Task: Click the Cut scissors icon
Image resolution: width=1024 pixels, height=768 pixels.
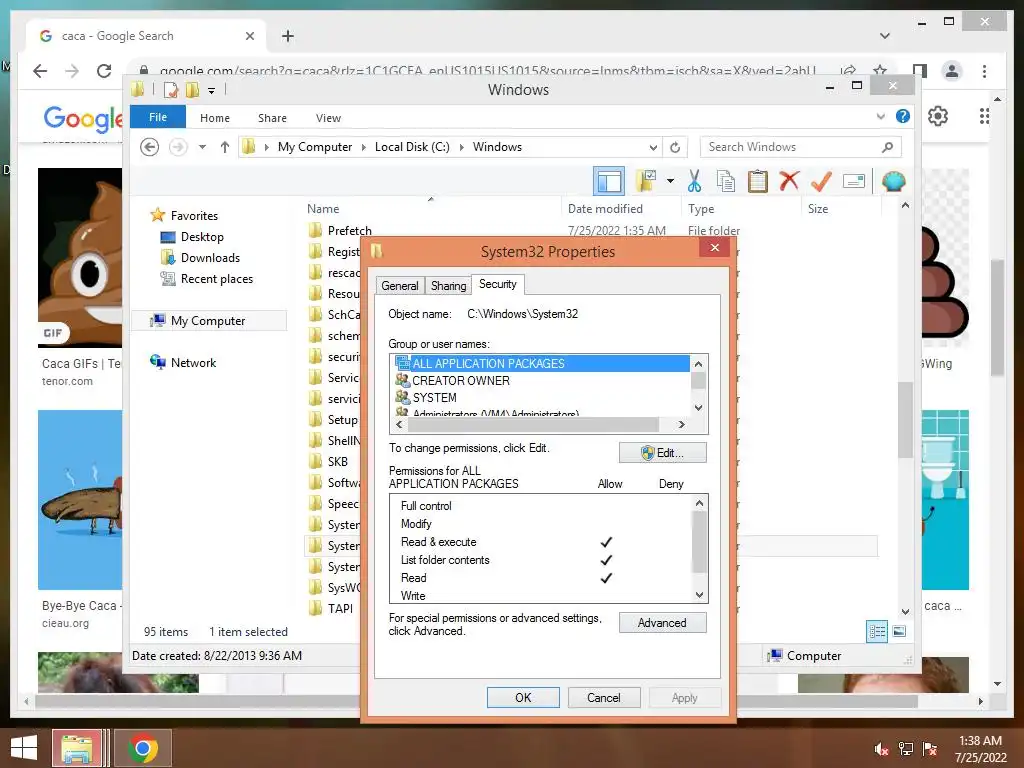Action: 694,181
